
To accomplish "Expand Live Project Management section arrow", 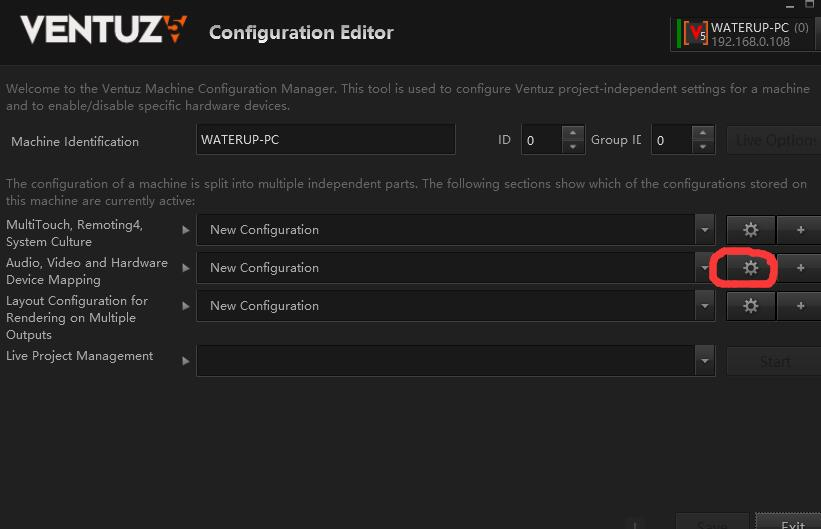I will 185,361.
